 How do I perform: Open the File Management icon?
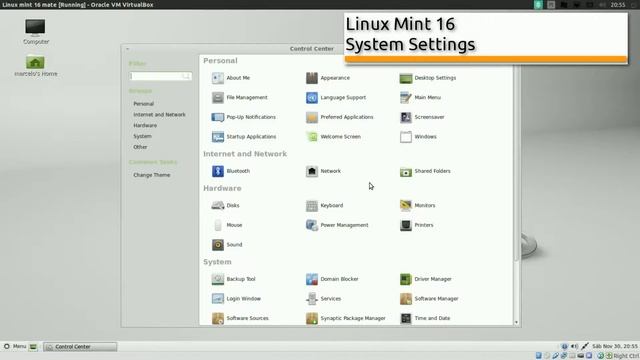coord(218,98)
